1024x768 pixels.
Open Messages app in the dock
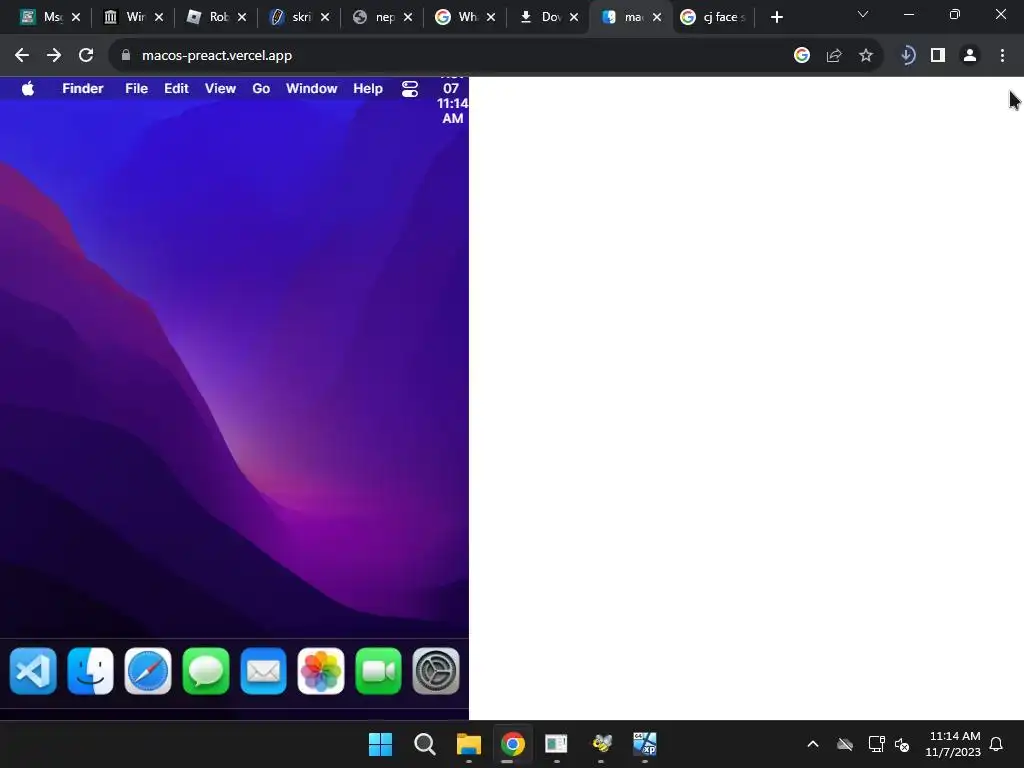206,671
